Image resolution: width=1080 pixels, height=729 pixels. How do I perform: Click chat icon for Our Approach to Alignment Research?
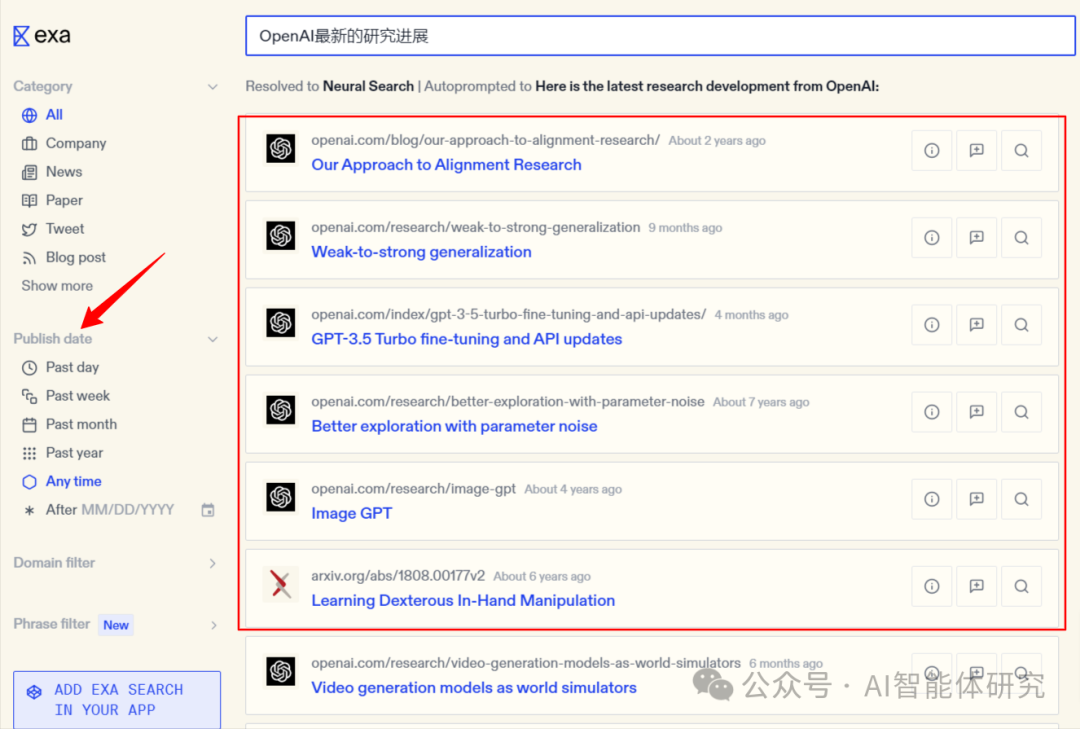[x=976, y=150]
